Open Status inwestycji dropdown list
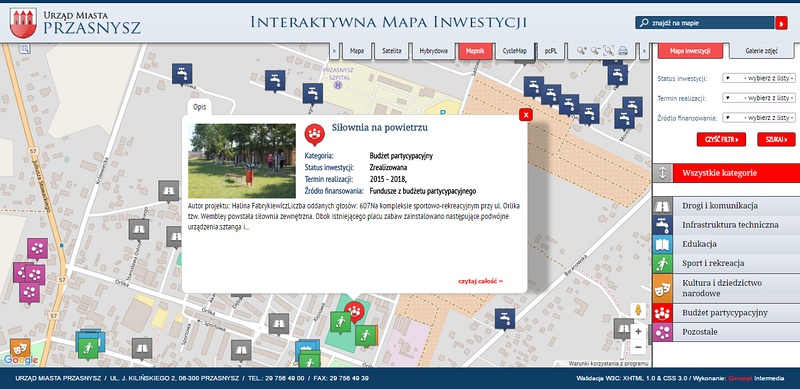The width and height of the screenshot is (800, 389). pos(759,78)
